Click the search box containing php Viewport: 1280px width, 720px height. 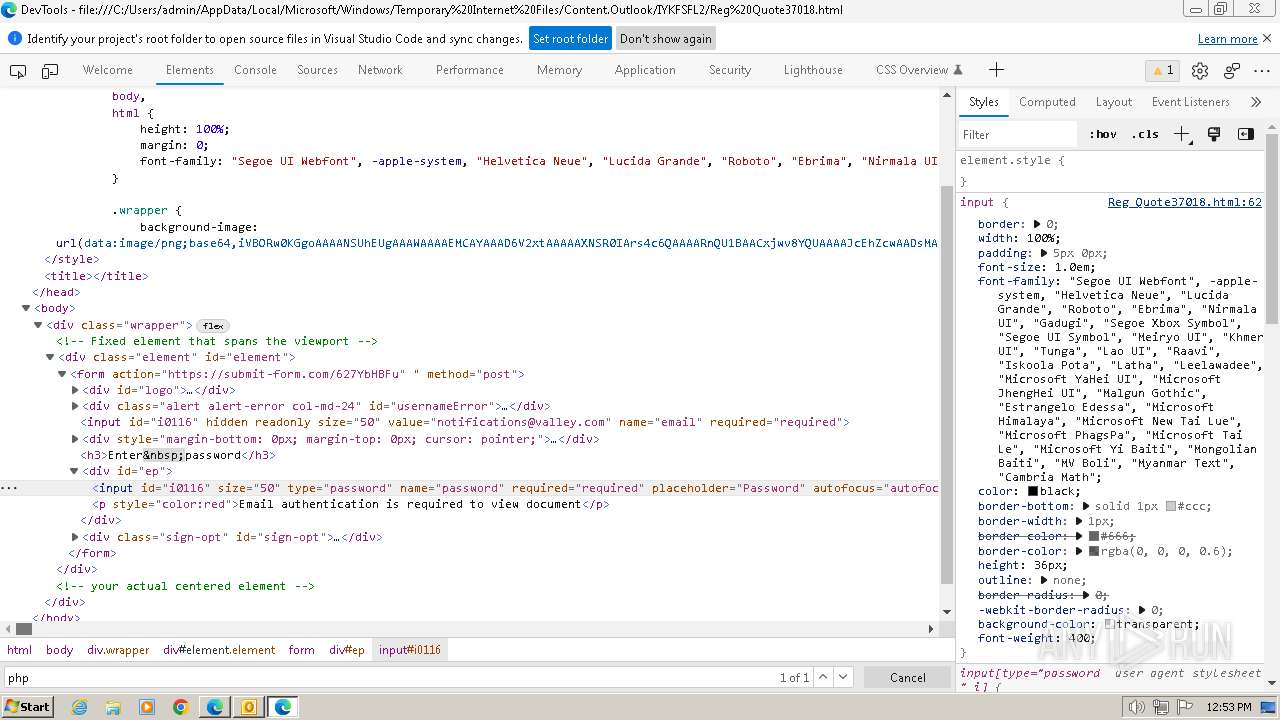[390, 677]
